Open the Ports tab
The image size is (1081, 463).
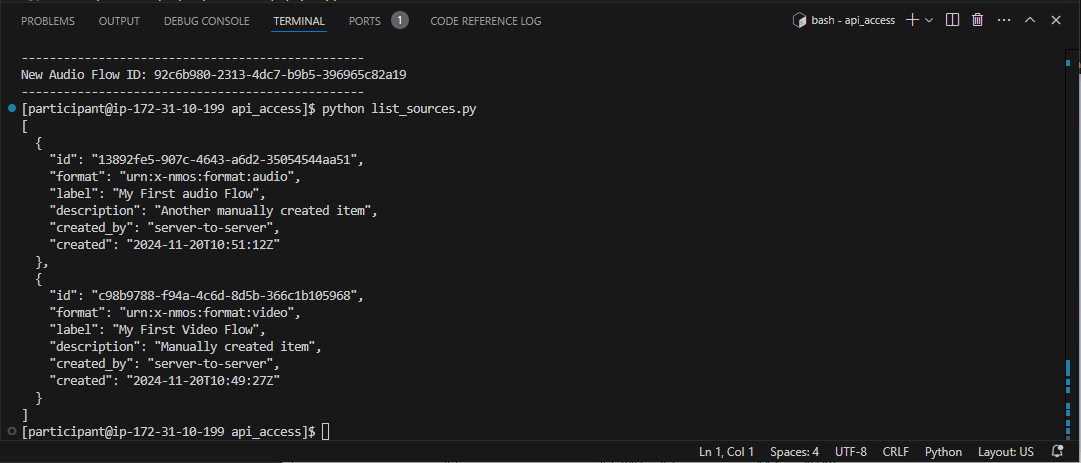tap(365, 21)
